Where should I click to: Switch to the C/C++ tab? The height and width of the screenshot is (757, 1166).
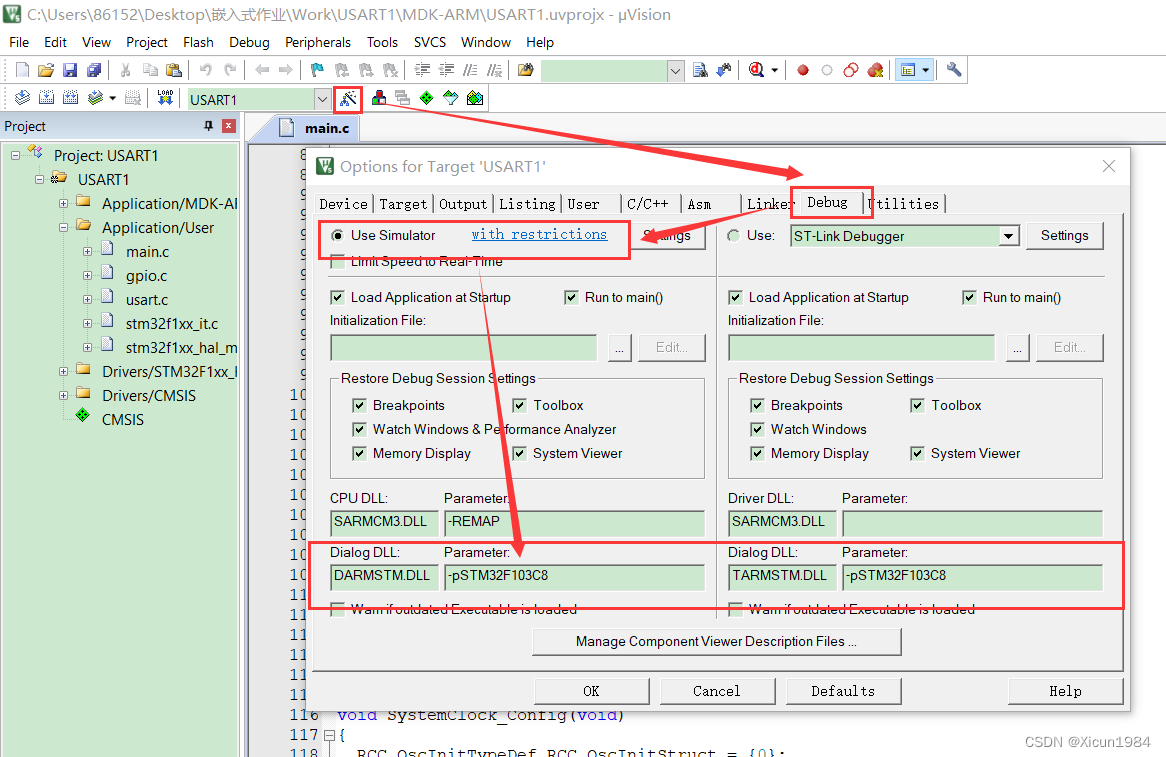[x=648, y=204]
